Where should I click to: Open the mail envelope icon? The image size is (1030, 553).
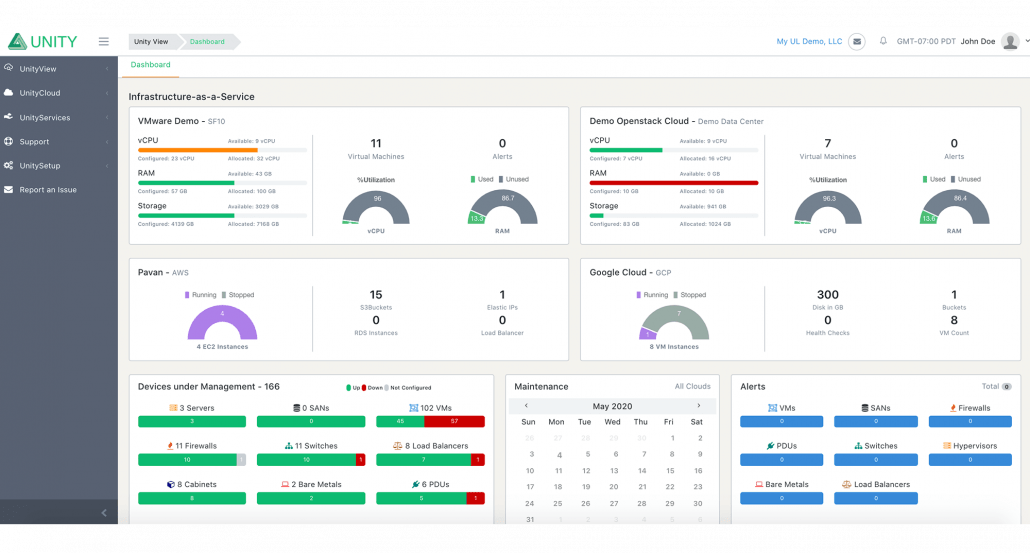click(857, 41)
